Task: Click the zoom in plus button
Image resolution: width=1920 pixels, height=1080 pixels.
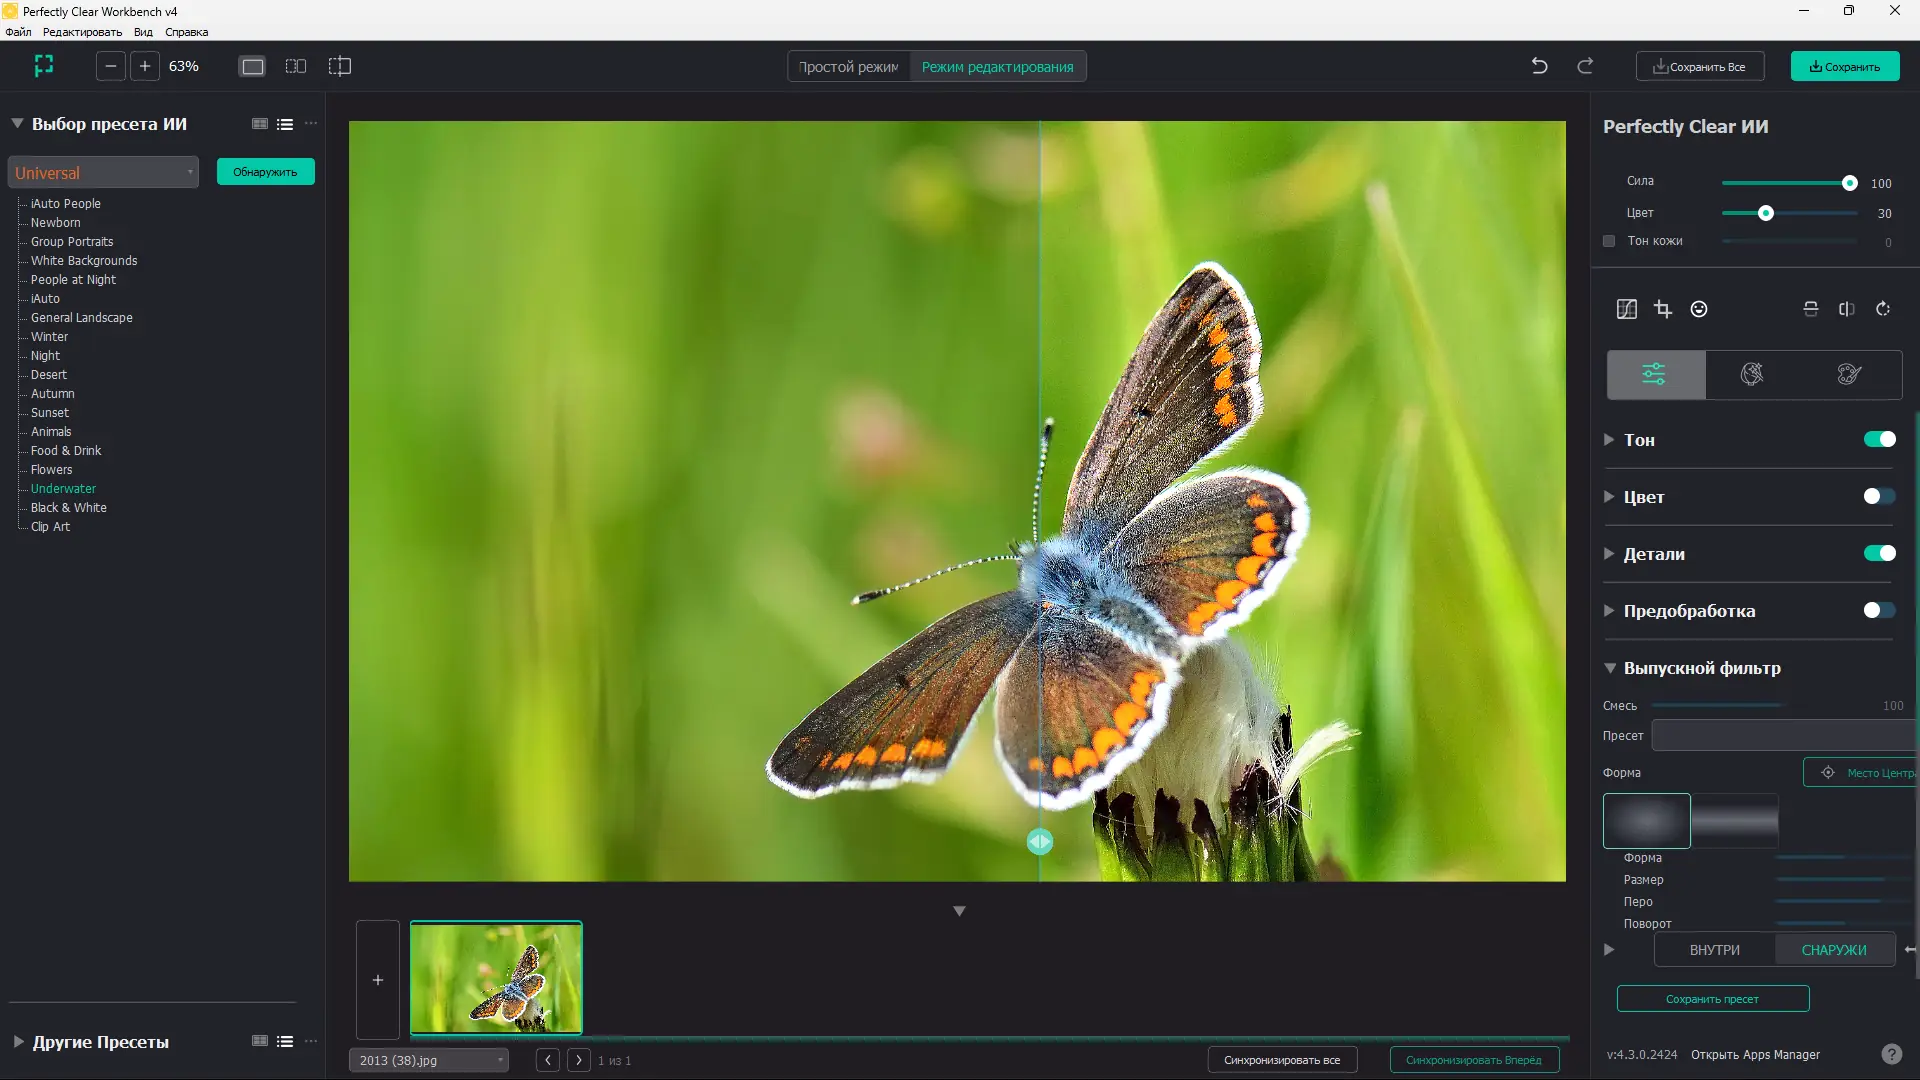Action: 145,66
